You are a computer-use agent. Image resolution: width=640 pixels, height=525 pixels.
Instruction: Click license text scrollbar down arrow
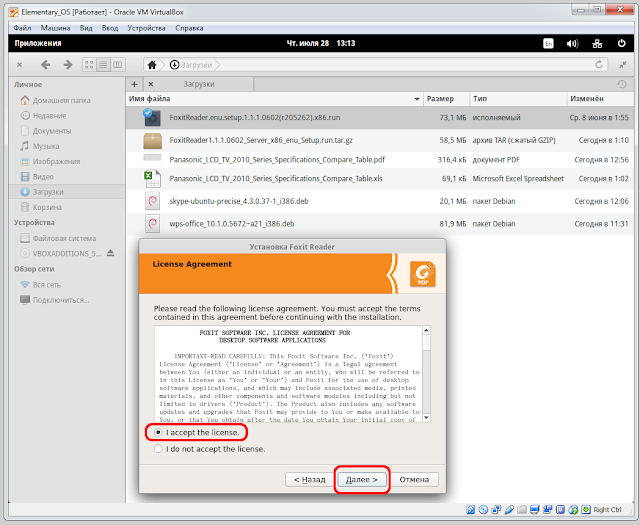tap(427, 418)
